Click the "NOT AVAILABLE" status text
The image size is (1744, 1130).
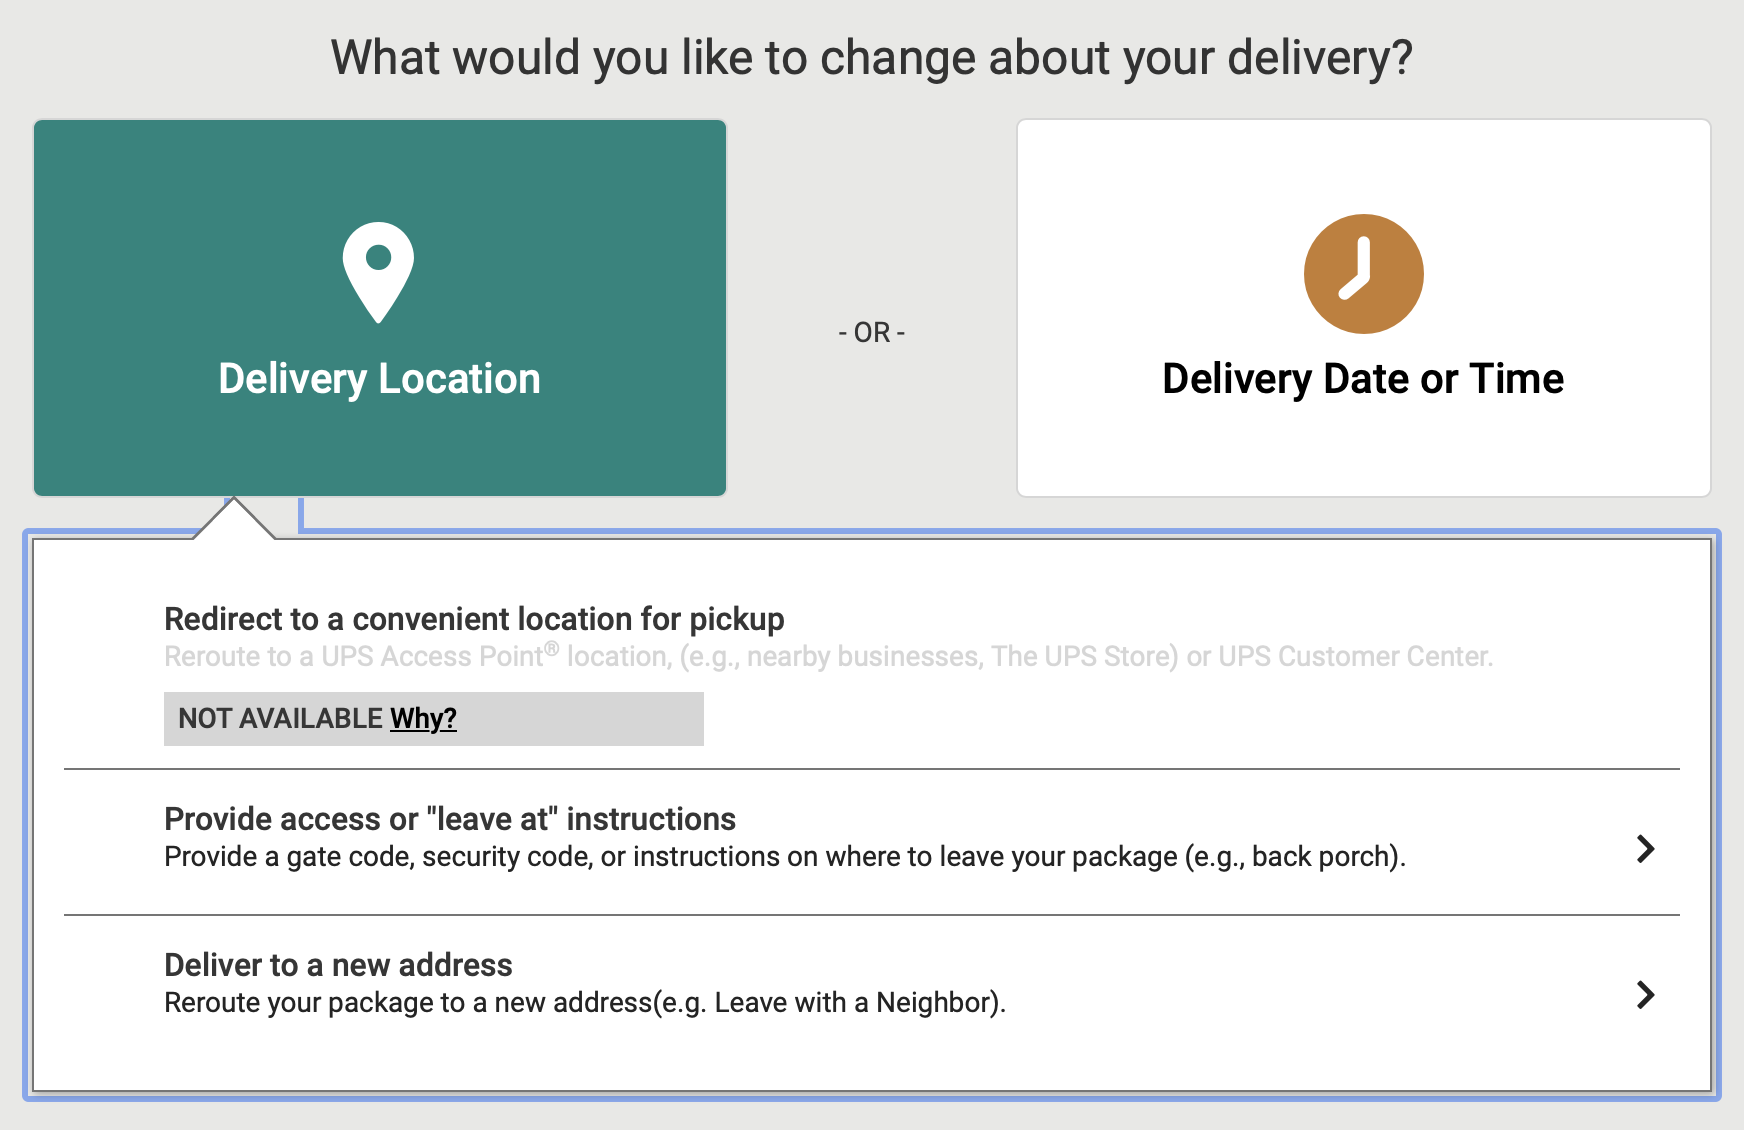280,718
